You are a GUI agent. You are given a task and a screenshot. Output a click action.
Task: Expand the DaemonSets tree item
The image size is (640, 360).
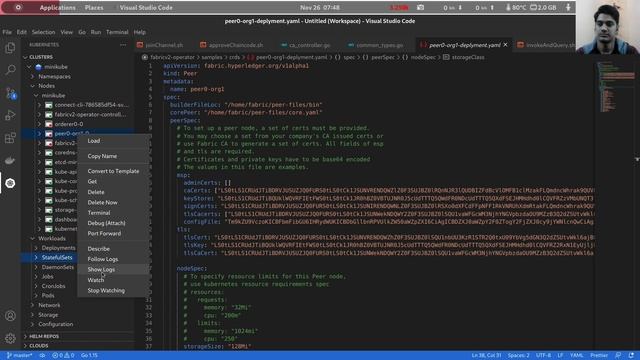pos(36,267)
